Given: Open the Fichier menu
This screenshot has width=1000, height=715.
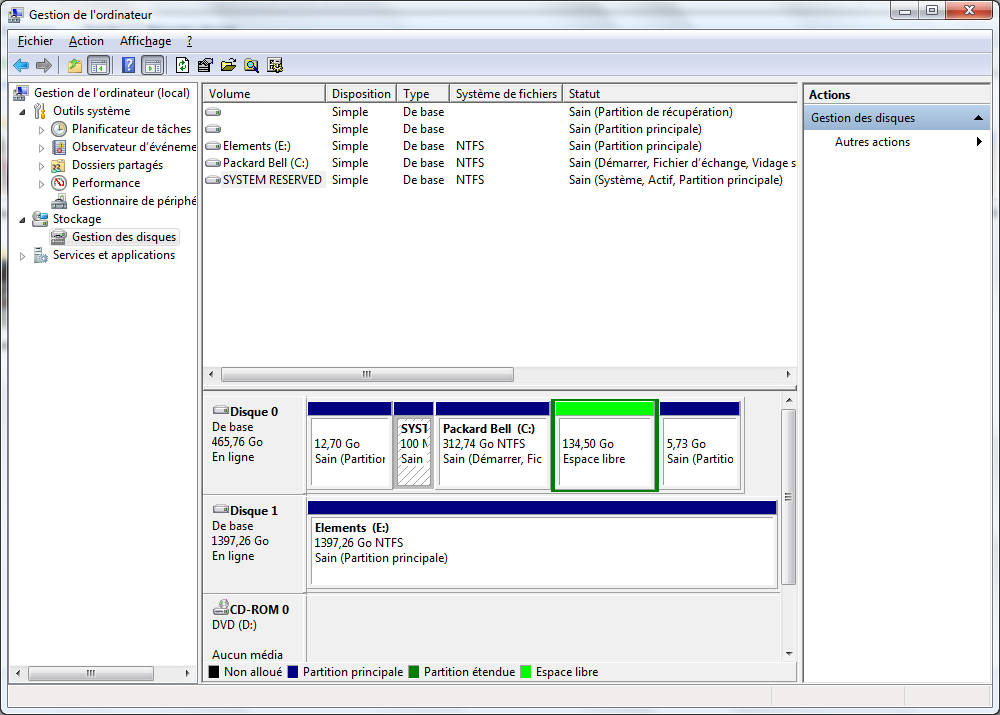Looking at the screenshot, I should (x=35, y=41).
